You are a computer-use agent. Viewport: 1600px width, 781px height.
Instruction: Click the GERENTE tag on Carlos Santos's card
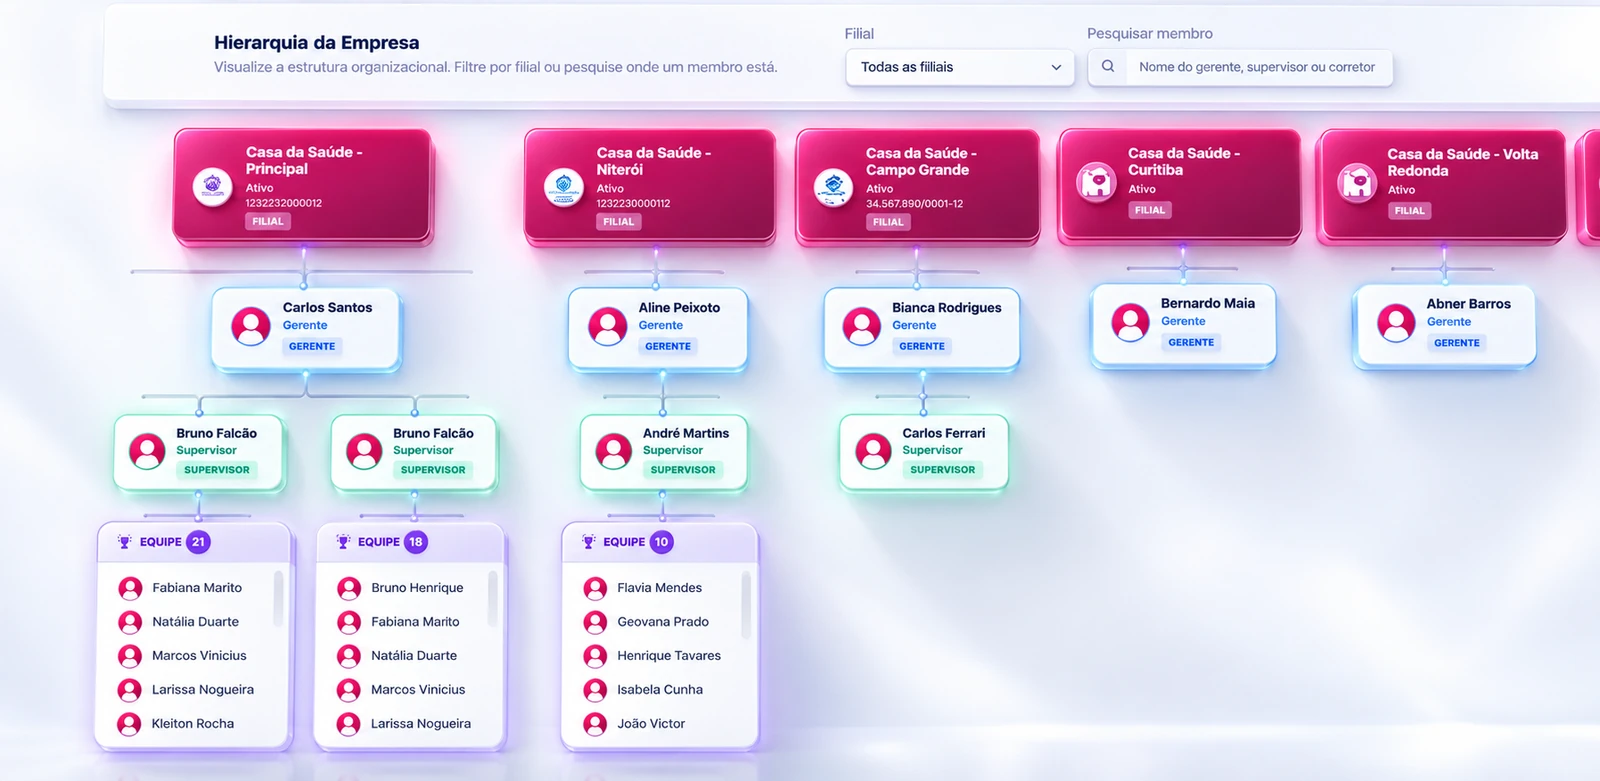pyautogui.click(x=312, y=346)
